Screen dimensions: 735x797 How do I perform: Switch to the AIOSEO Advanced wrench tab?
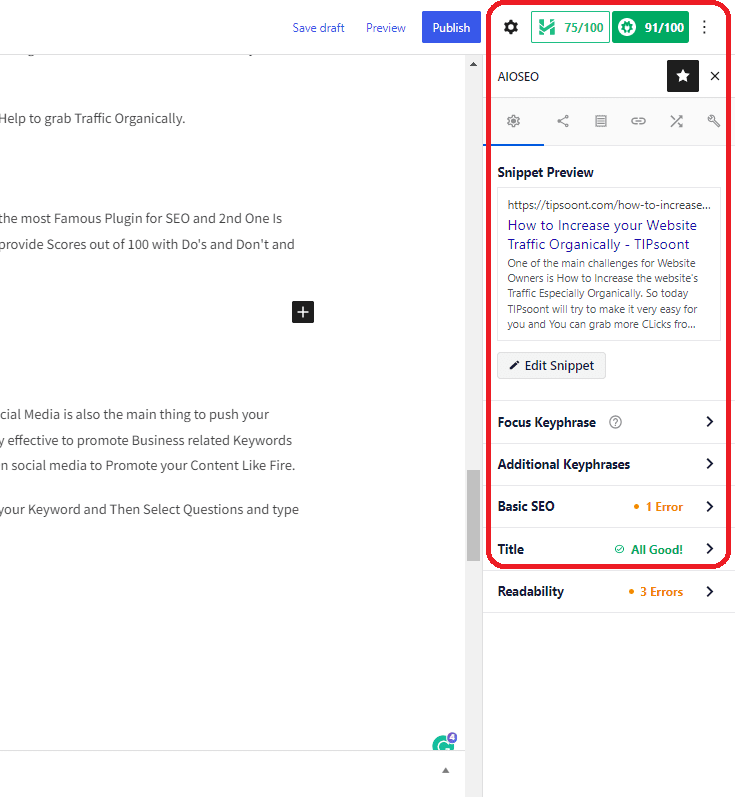[714, 121]
